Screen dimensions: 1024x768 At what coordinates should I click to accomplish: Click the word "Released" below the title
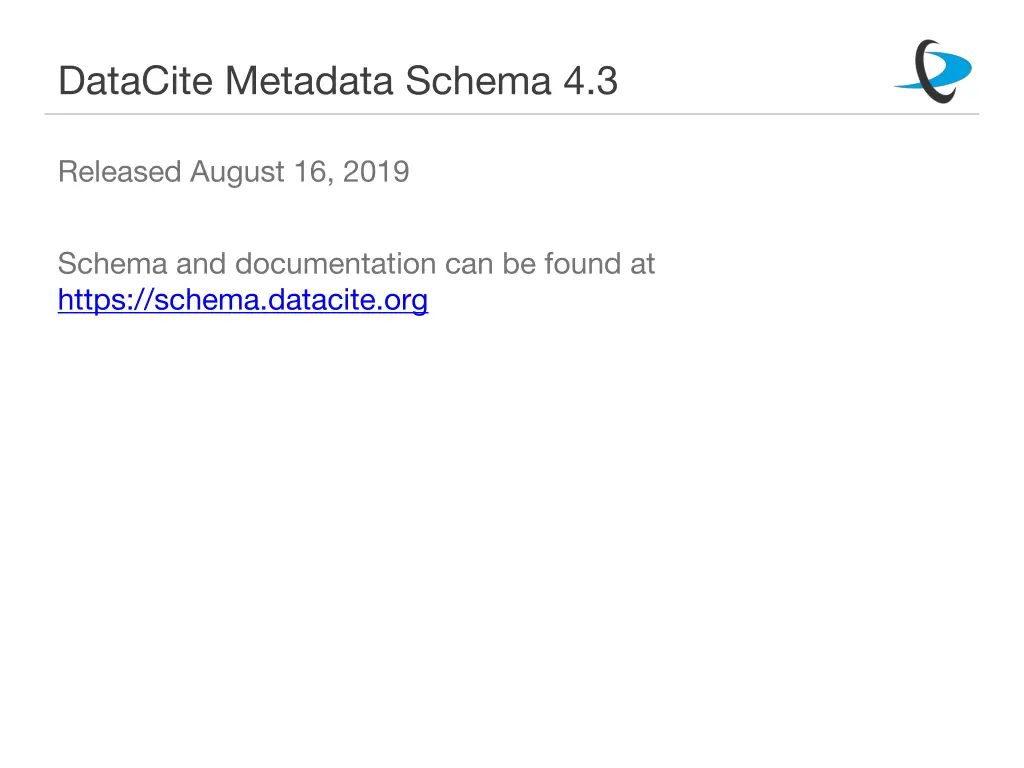pyautogui.click(x=119, y=172)
